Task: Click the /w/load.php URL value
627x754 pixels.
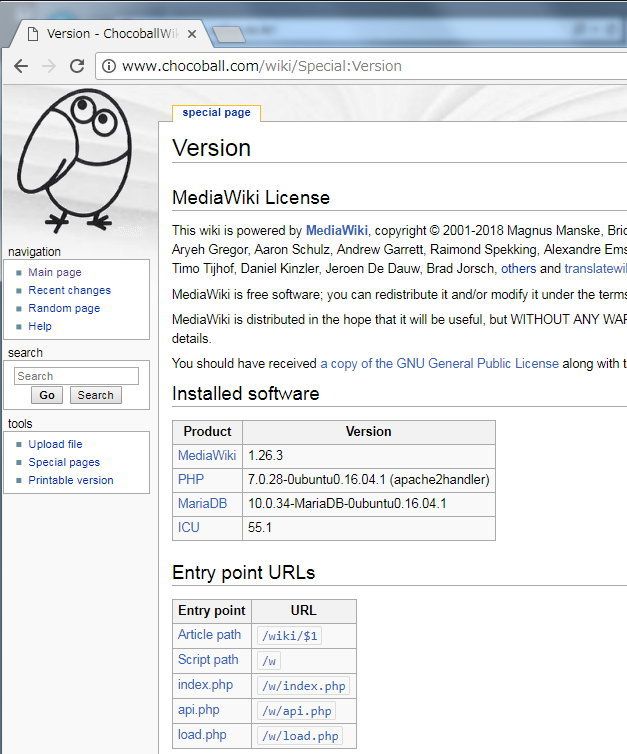Action: click(300, 736)
